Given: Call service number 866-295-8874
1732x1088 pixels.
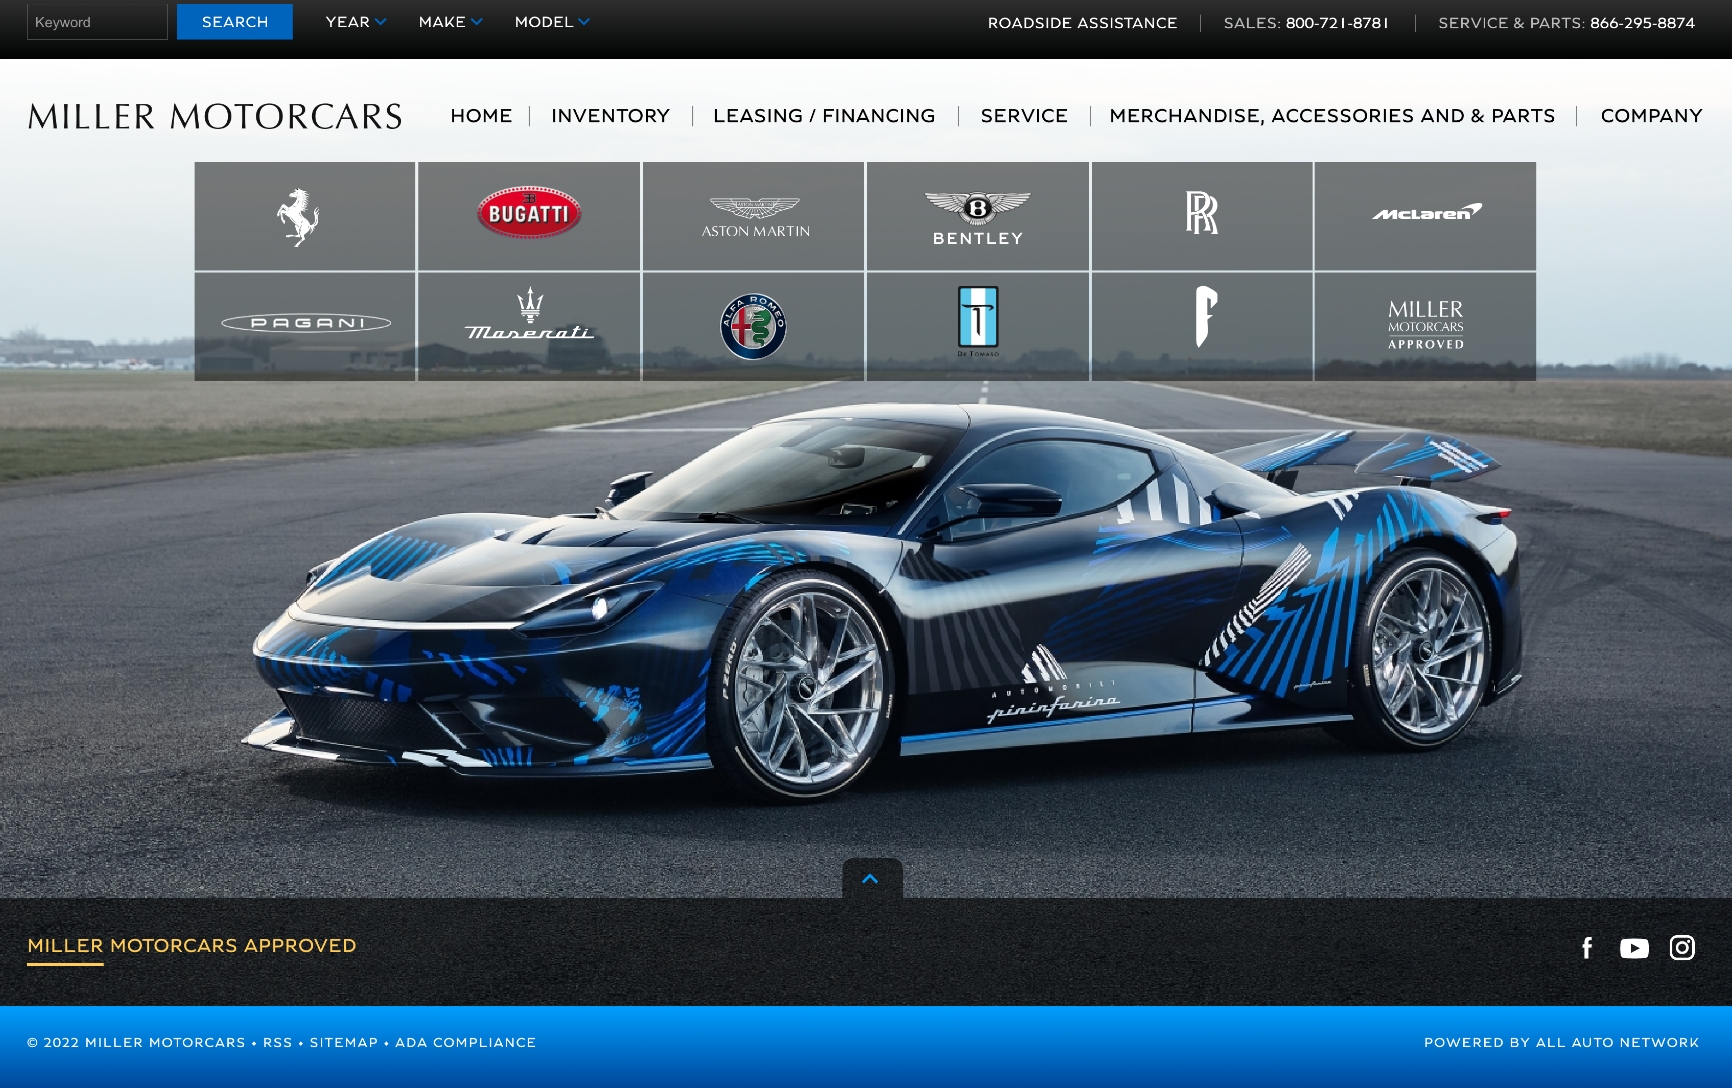Looking at the screenshot, I should [1642, 23].
